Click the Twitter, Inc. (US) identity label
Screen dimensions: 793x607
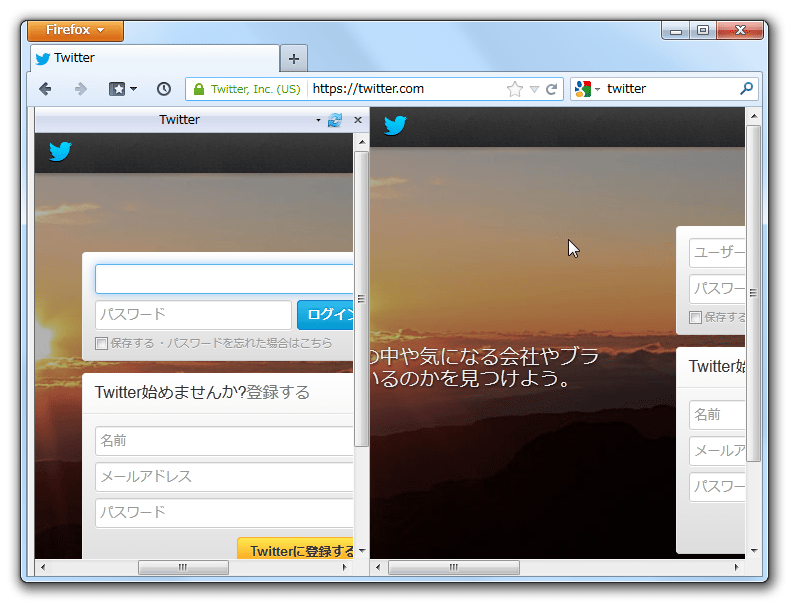(255, 89)
